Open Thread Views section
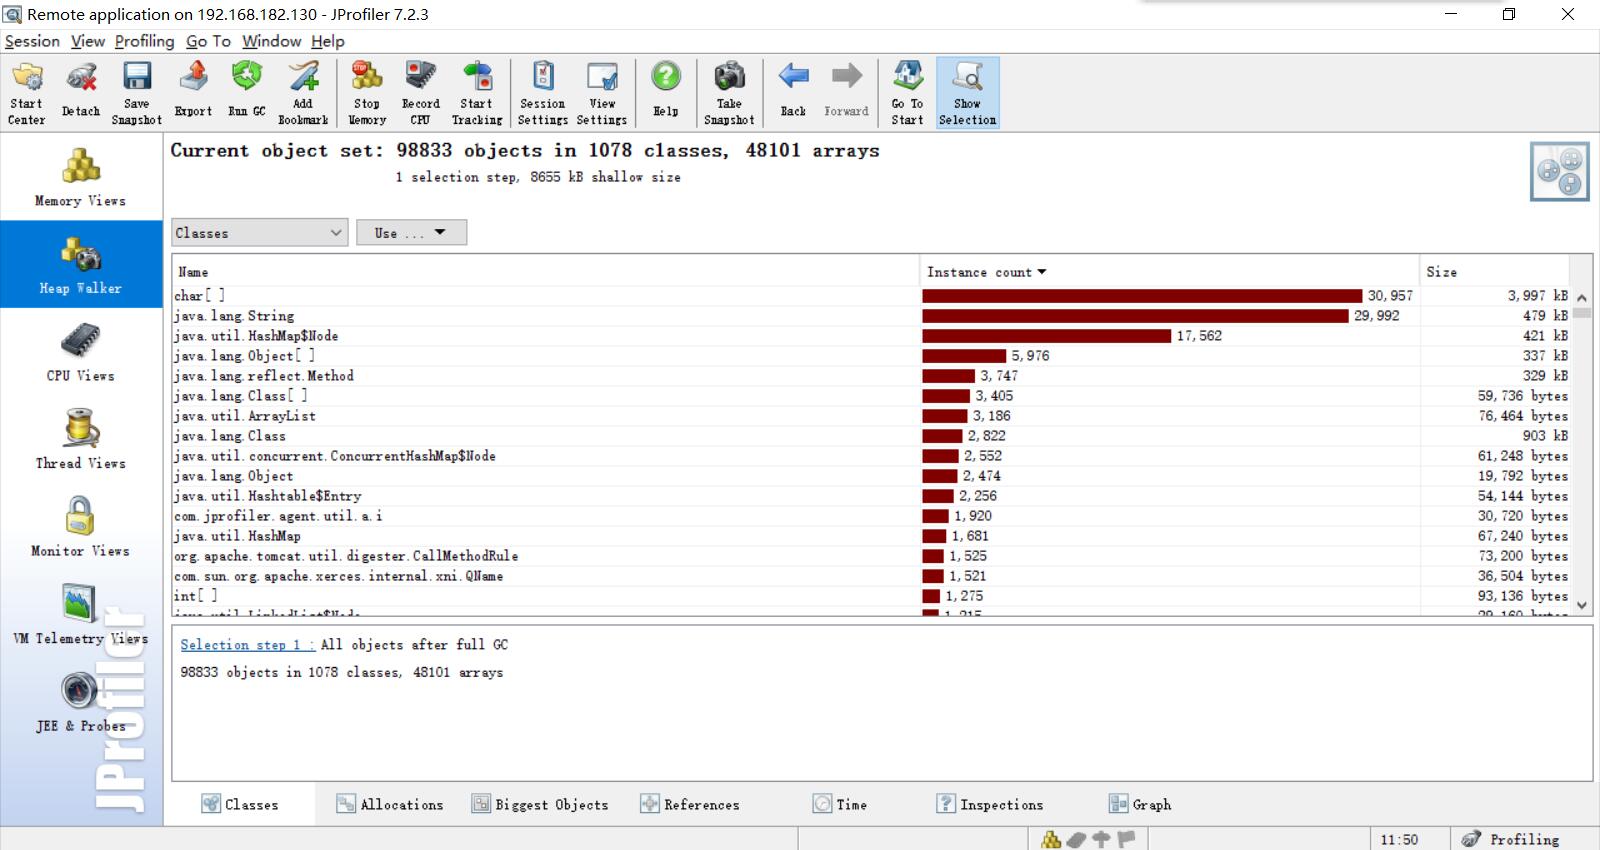Image resolution: width=1600 pixels, height=850 pixels. (81, 439)
